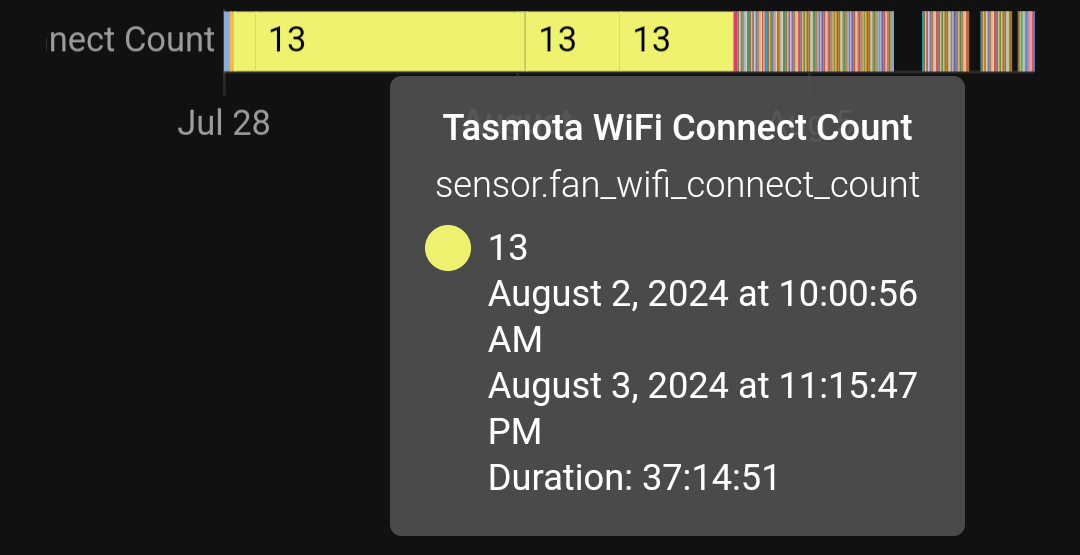The width and height of the screenshot is (1080, 555).
Task: Click the long multicolor striped timeline block
Action: coord(816,41)
